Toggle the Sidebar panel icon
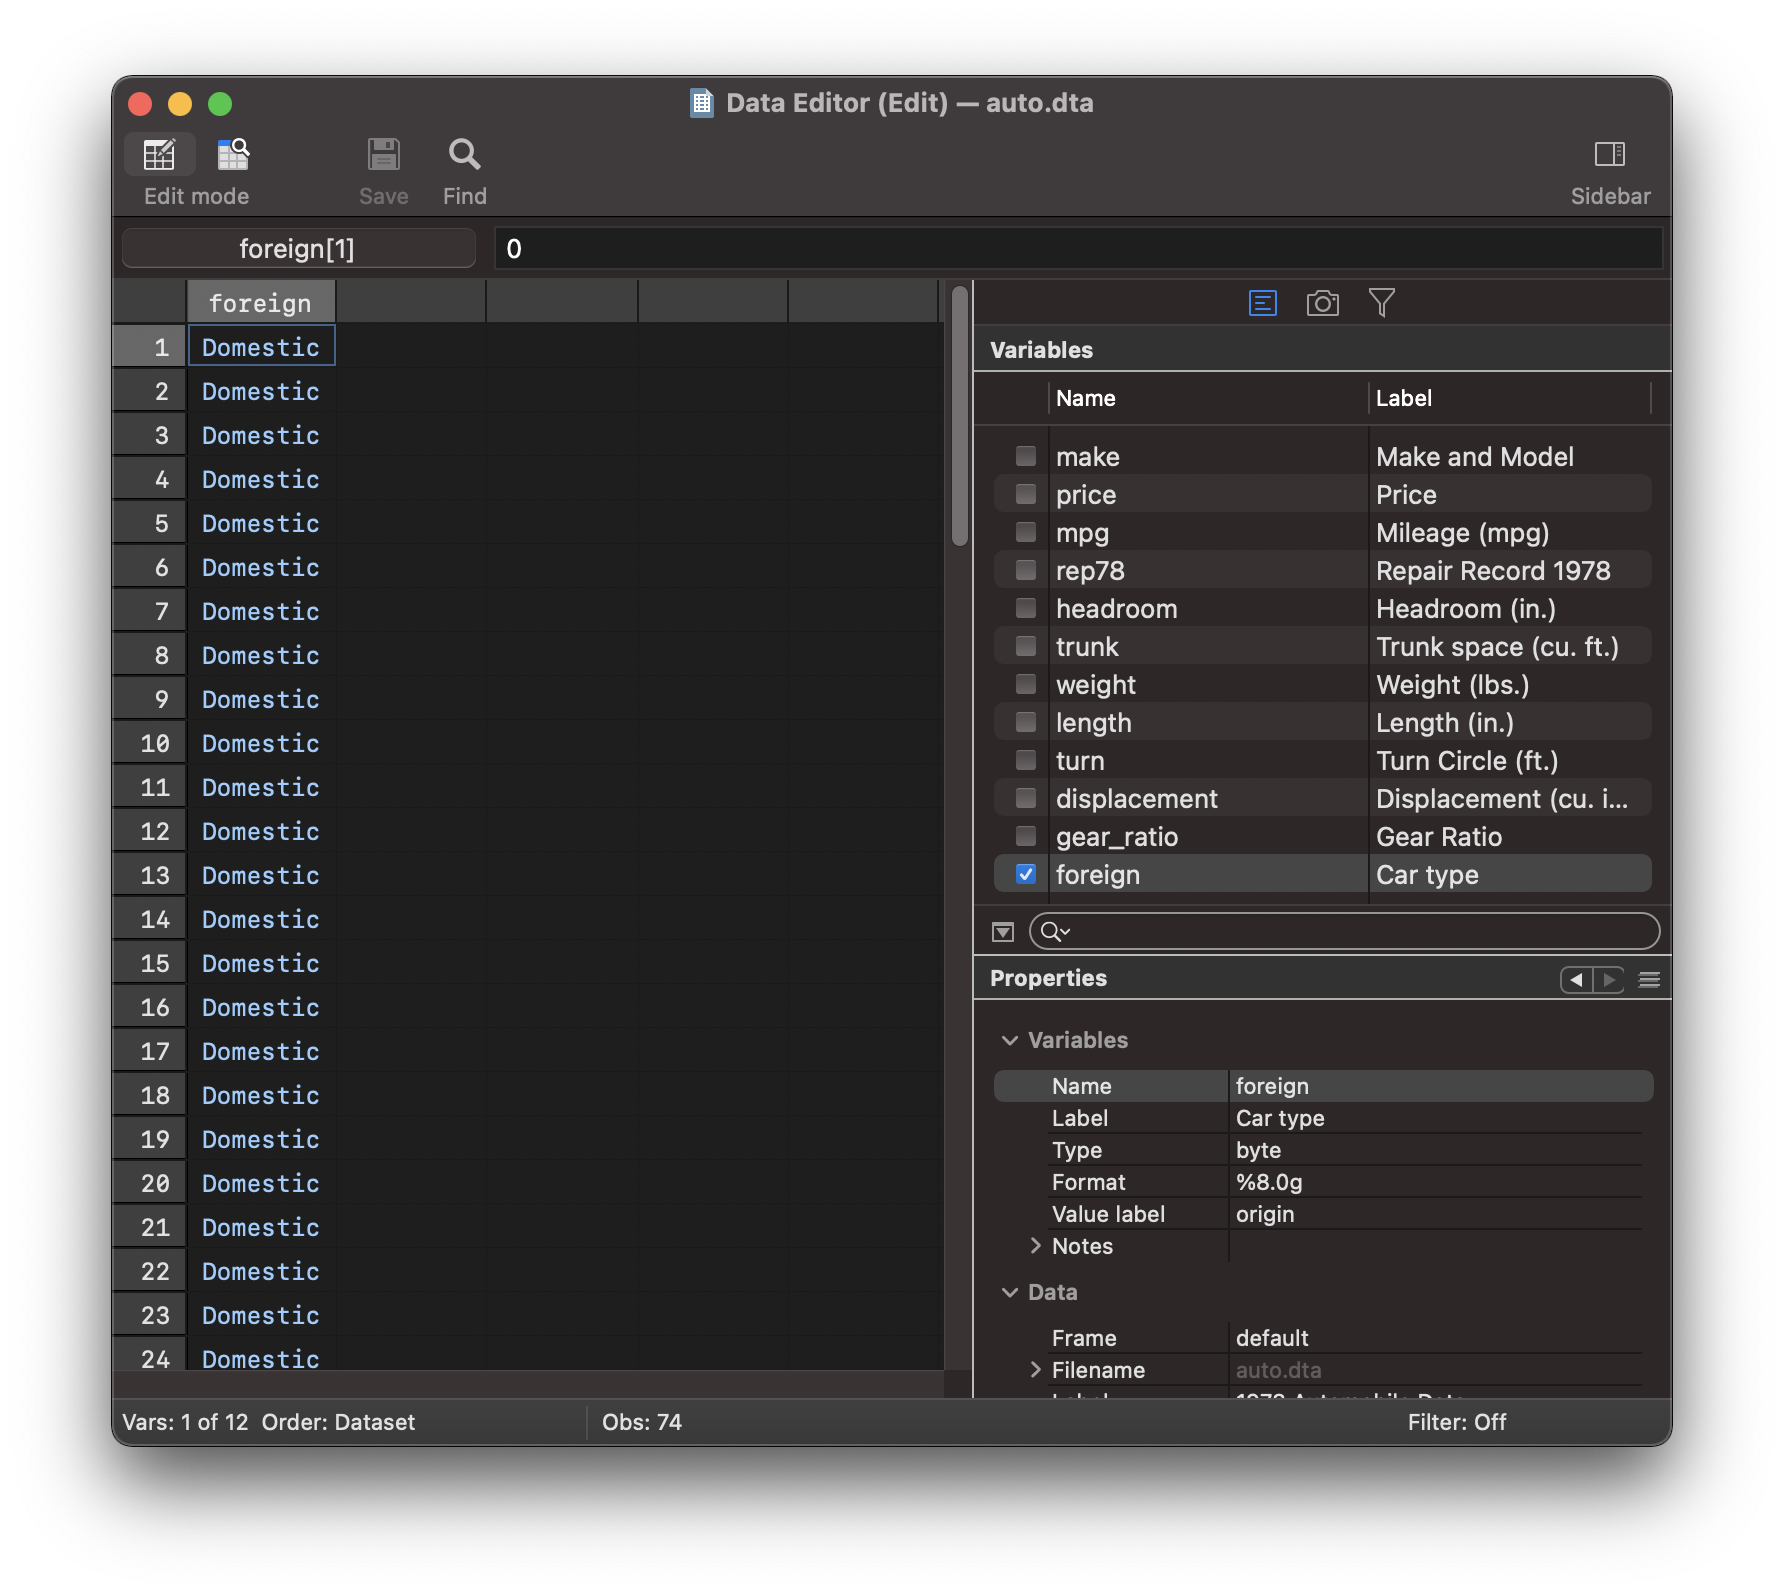Screen dimensions: 1784x1594 click(1610, 154)
